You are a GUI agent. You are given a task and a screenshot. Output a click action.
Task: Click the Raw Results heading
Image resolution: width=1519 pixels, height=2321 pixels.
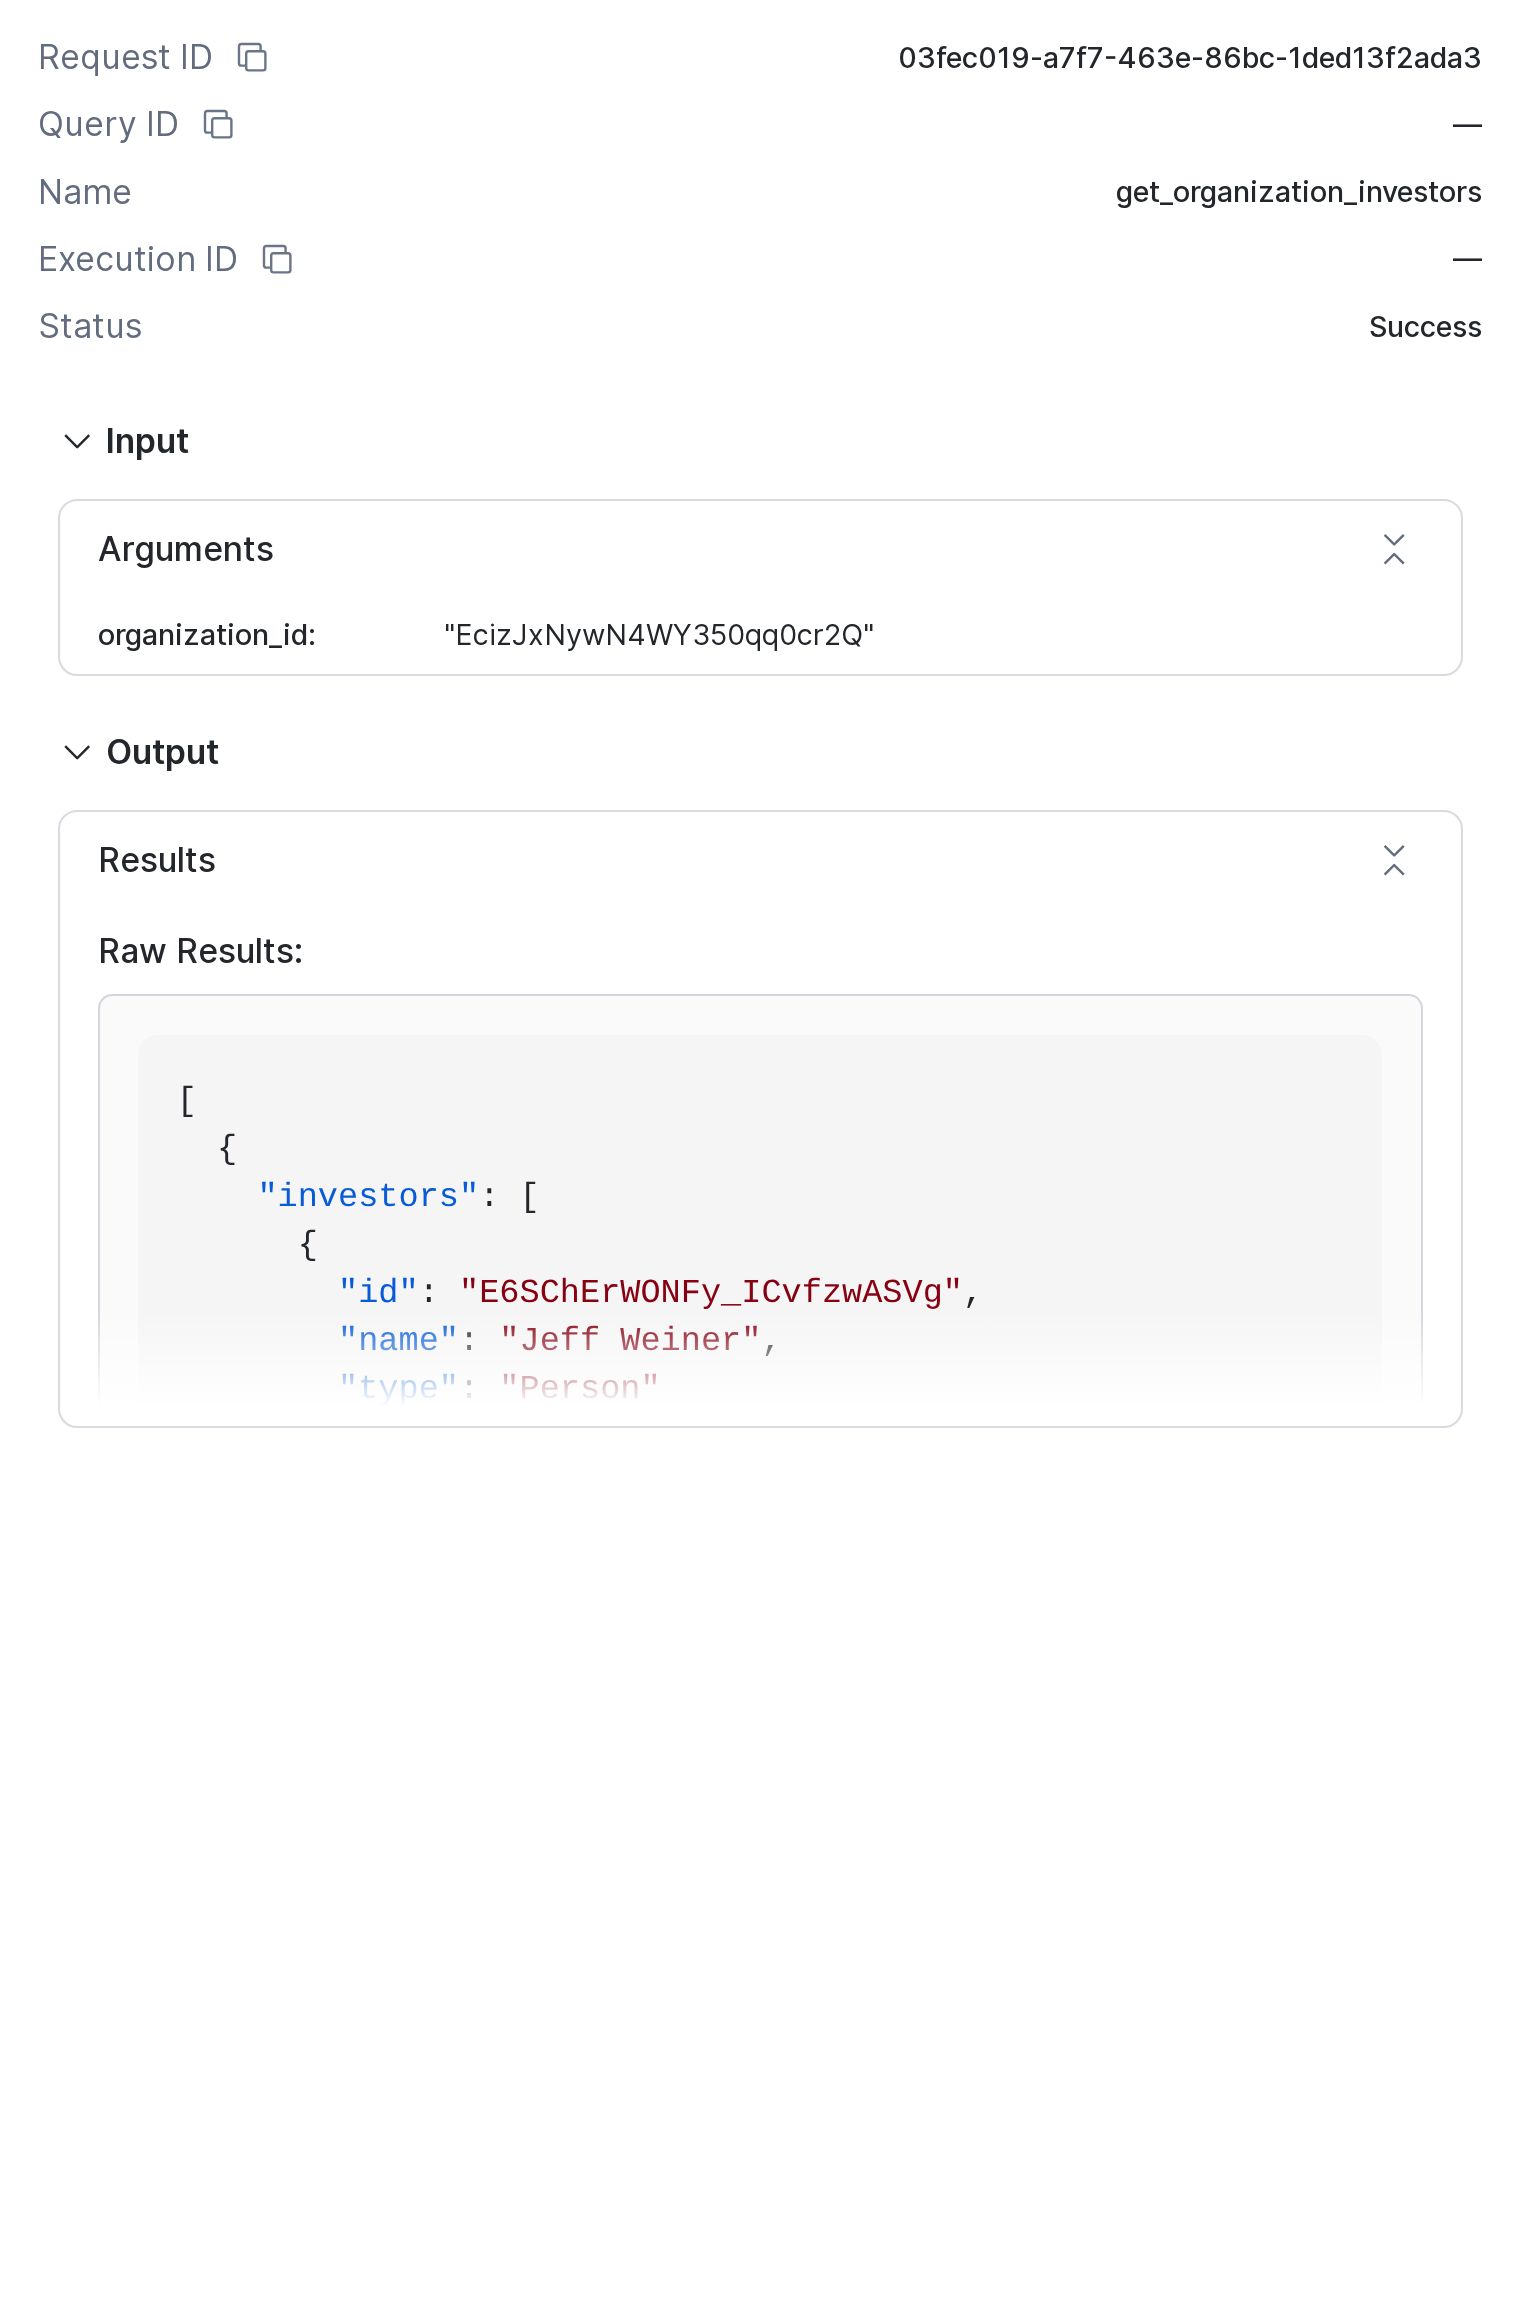click(201, 952)
